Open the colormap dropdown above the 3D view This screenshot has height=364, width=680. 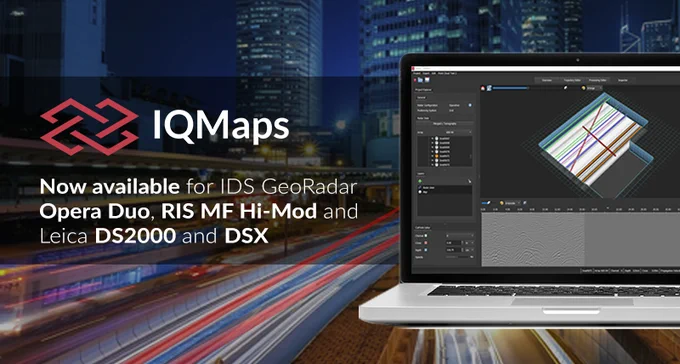(x=594, y=88)
